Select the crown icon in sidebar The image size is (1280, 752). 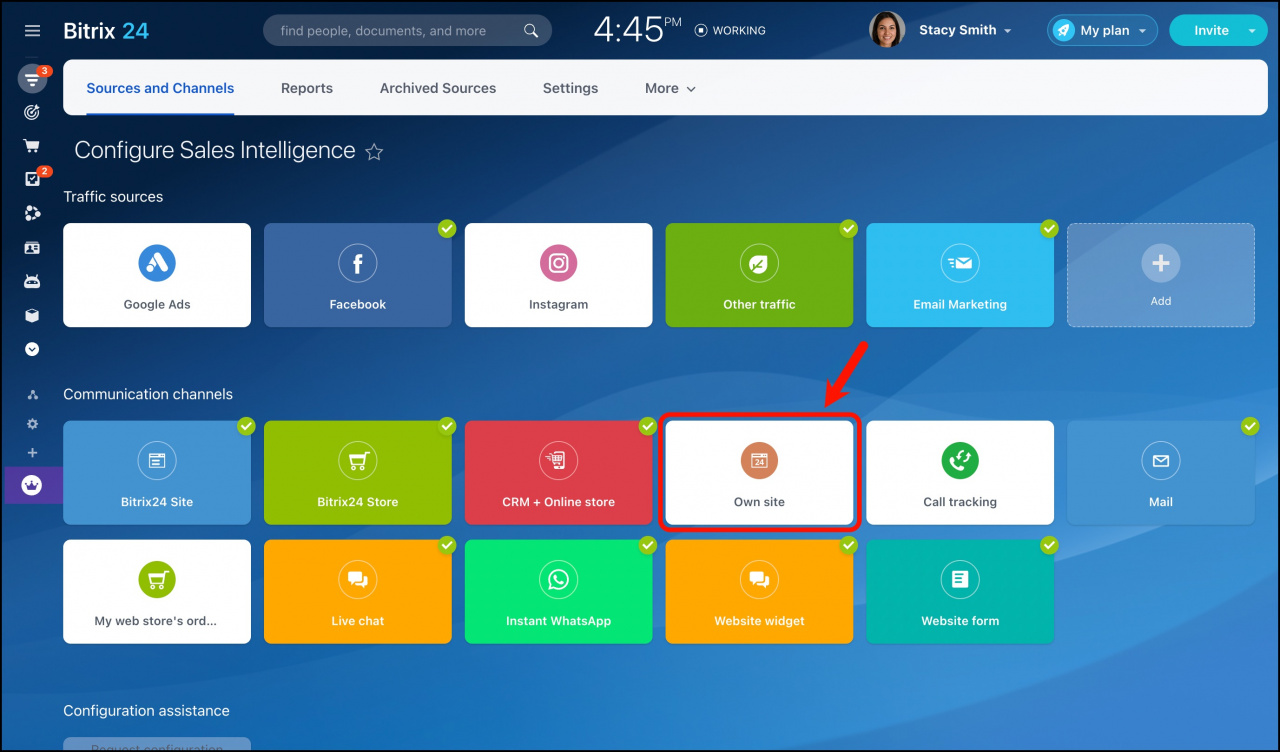coord(32,485)
